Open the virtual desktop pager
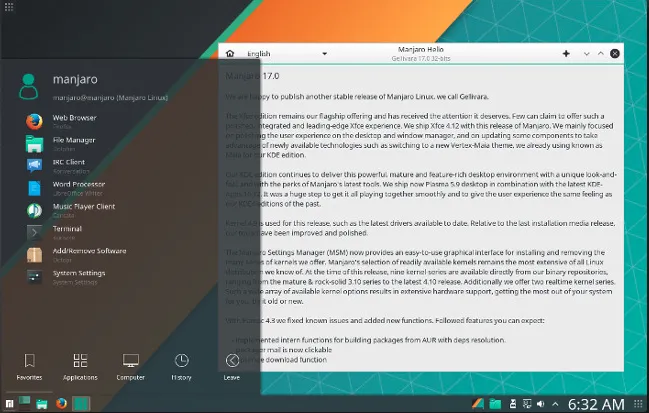 pos(25,403)
